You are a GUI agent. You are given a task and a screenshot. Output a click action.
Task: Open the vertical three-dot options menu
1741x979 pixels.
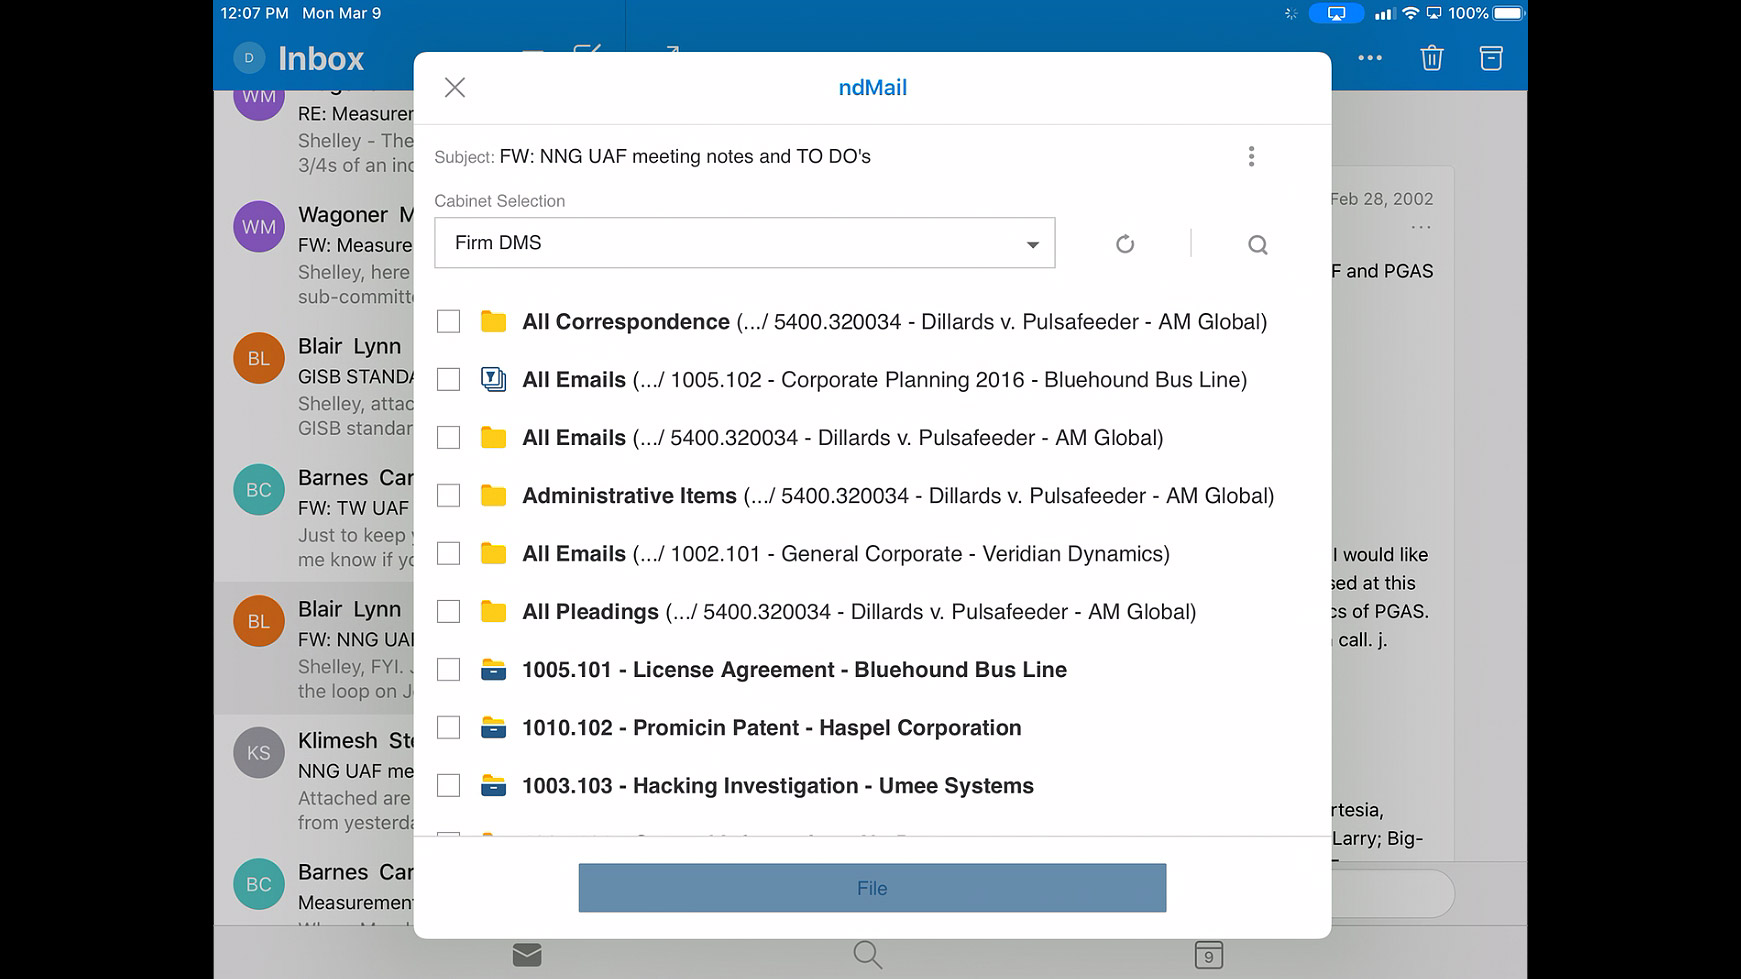[x=1251, y=156]
